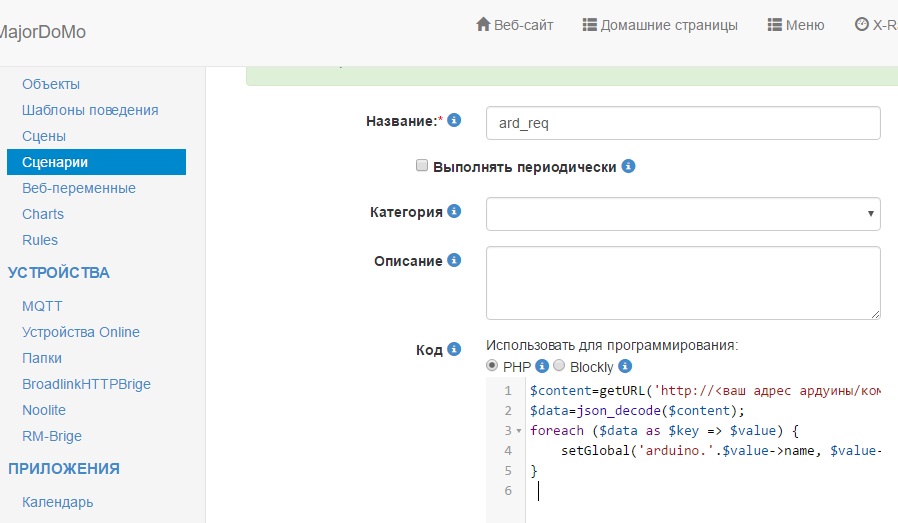Viewport: 898px width, 523px height.
Task: Click home icon for Веб-сайт
Action: (x=483, y=25)
